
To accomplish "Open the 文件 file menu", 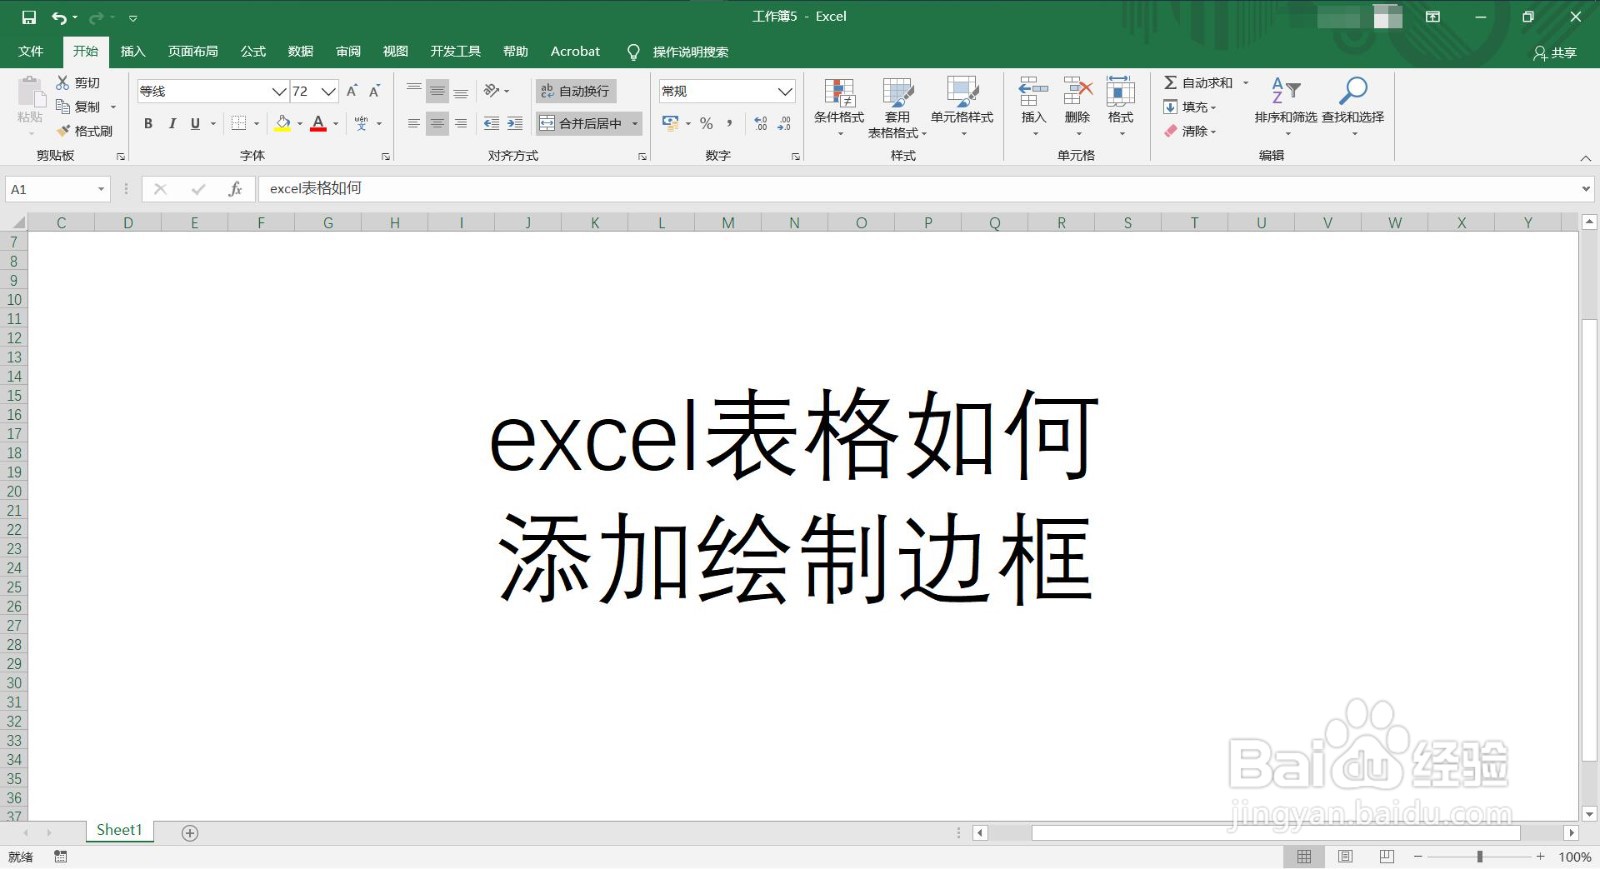I will pyautogui.click(x=31, y=51).
